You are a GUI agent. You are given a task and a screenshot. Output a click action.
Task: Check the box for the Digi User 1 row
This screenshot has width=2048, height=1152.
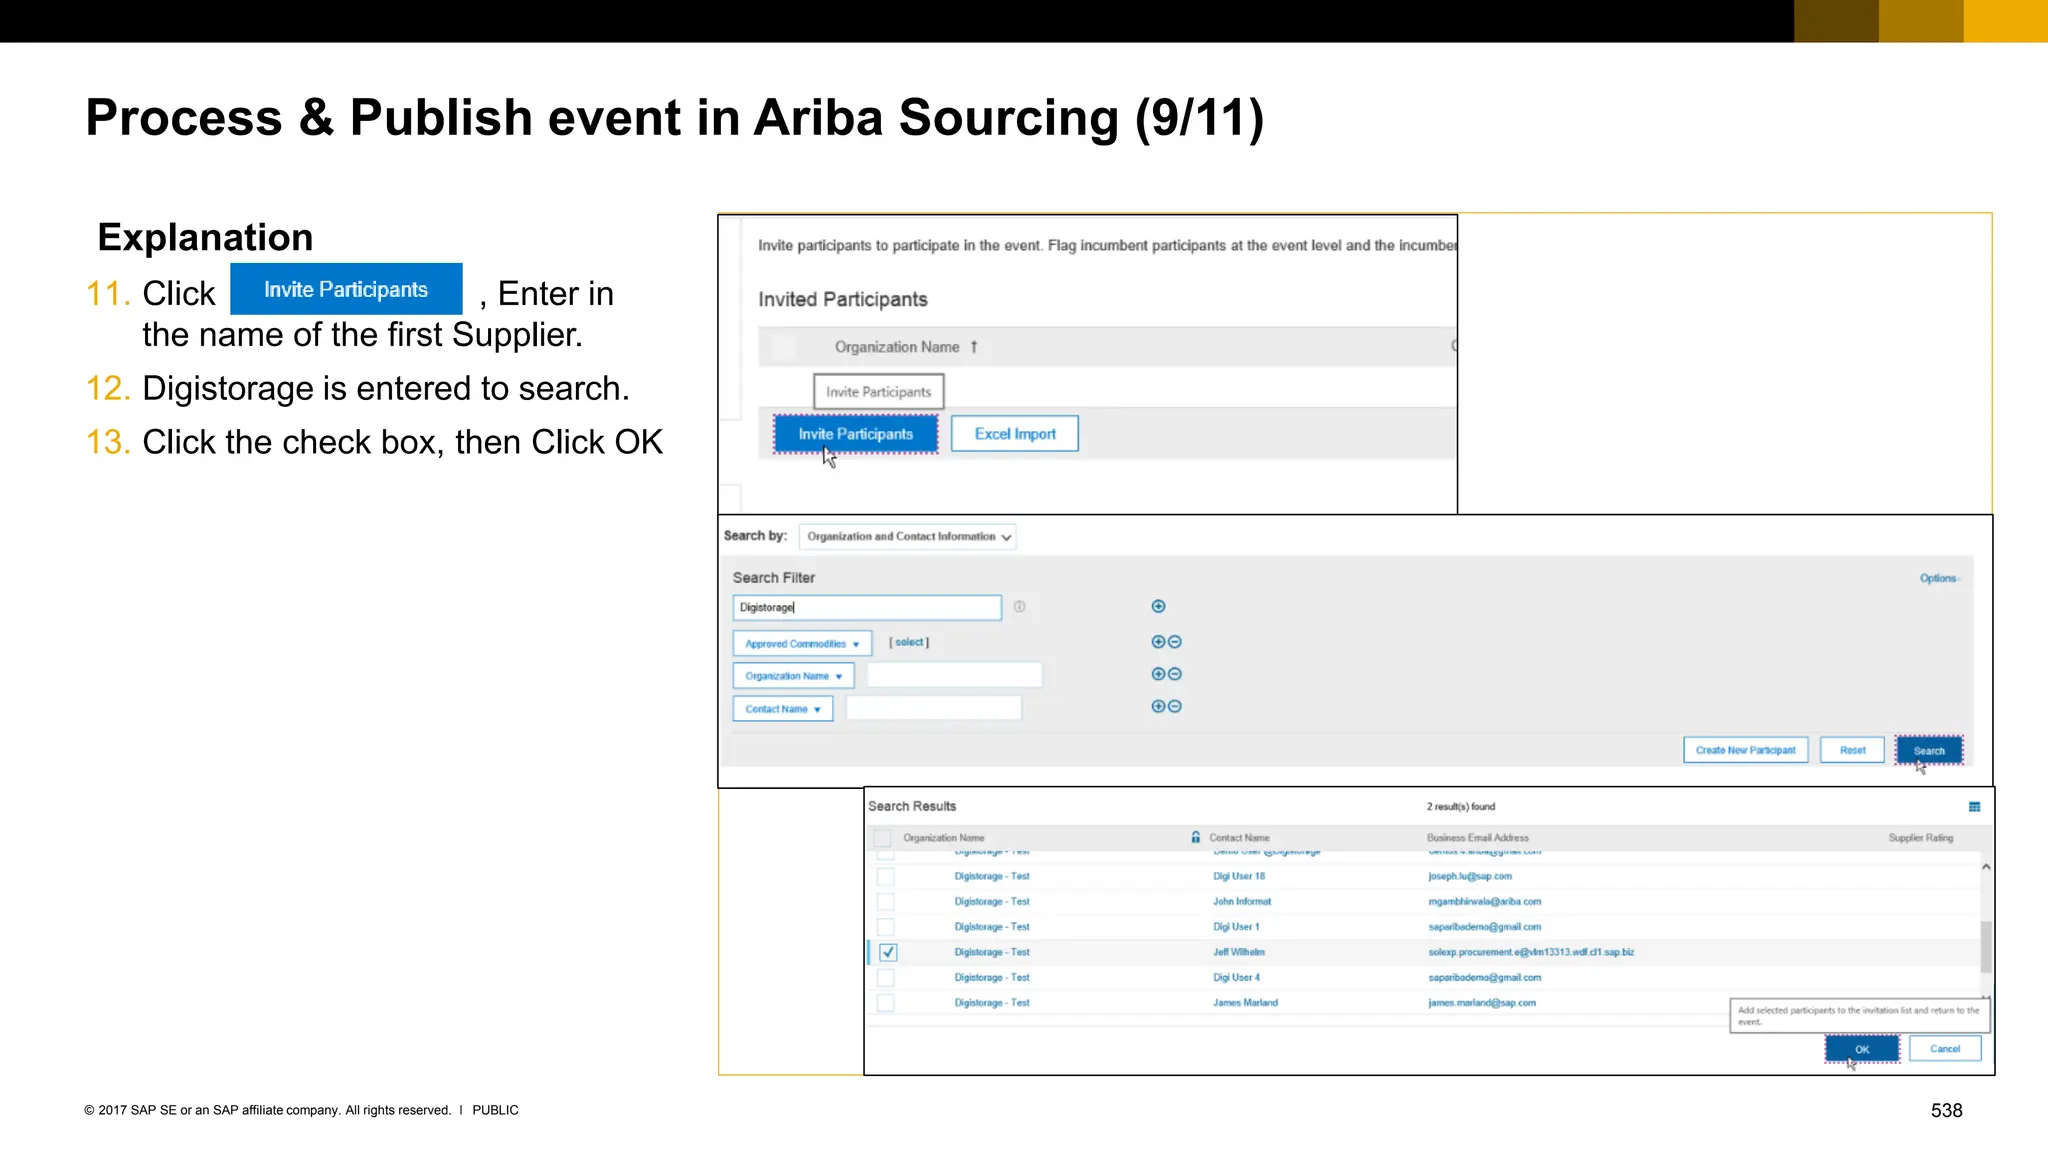[886, 927]
